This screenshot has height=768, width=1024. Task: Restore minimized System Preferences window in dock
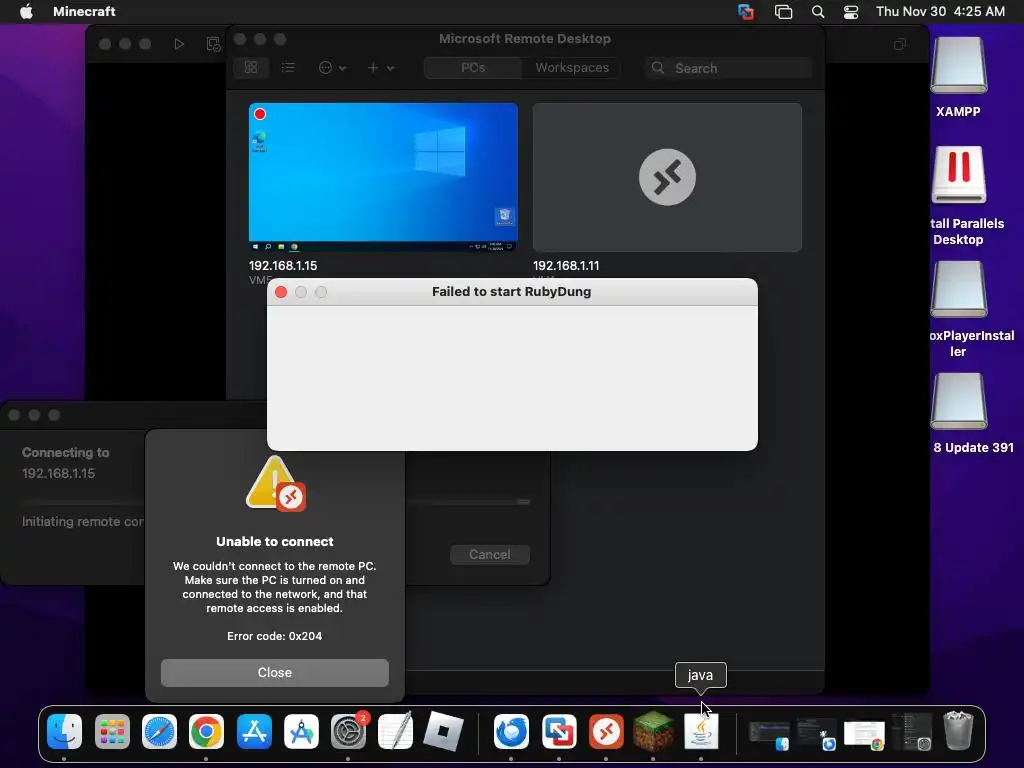coord(911,731)
